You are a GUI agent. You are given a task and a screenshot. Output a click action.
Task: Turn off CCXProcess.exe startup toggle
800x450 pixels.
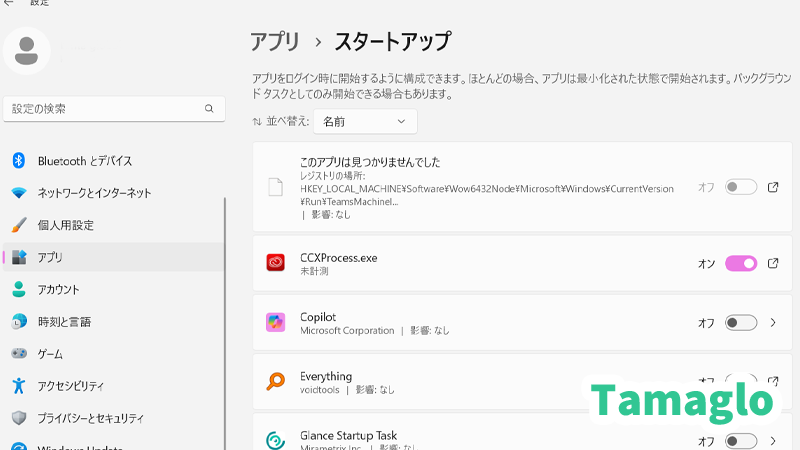(x=741, y=263)
